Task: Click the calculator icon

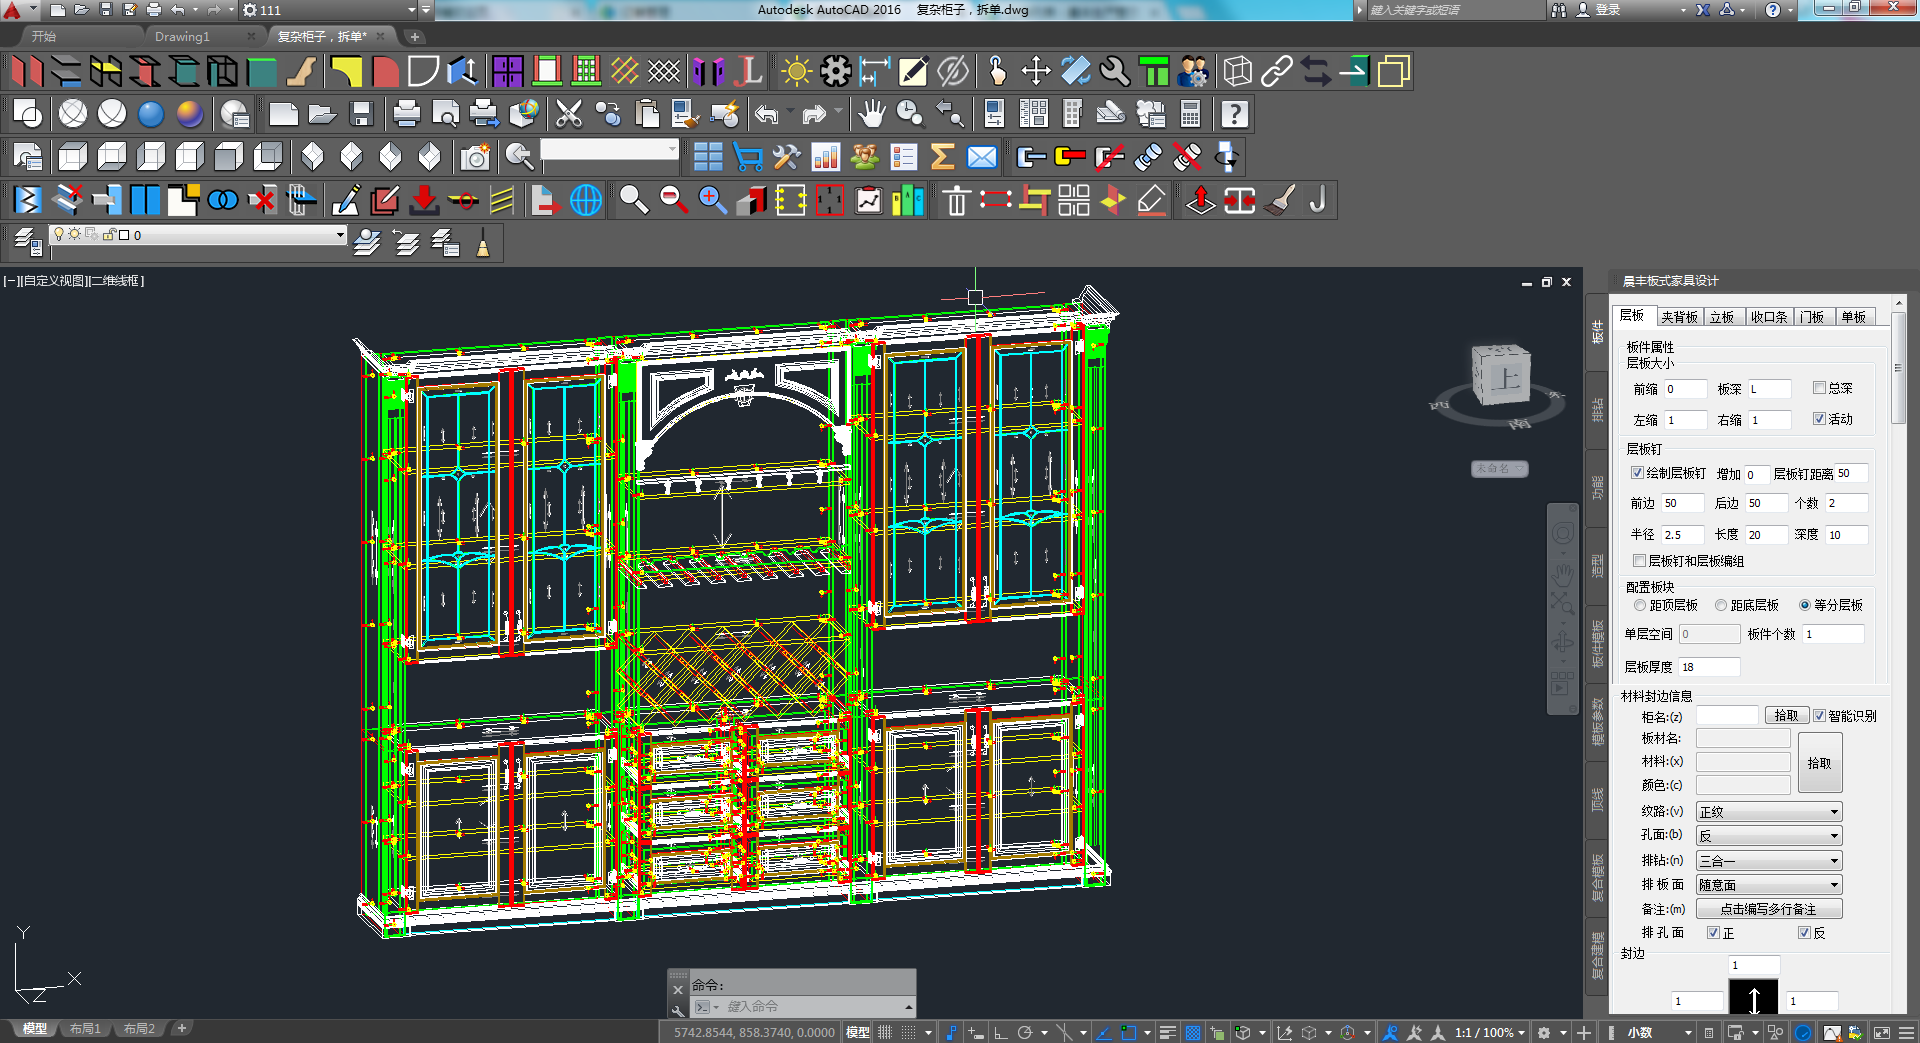Action: click(x=1190, y=114)
